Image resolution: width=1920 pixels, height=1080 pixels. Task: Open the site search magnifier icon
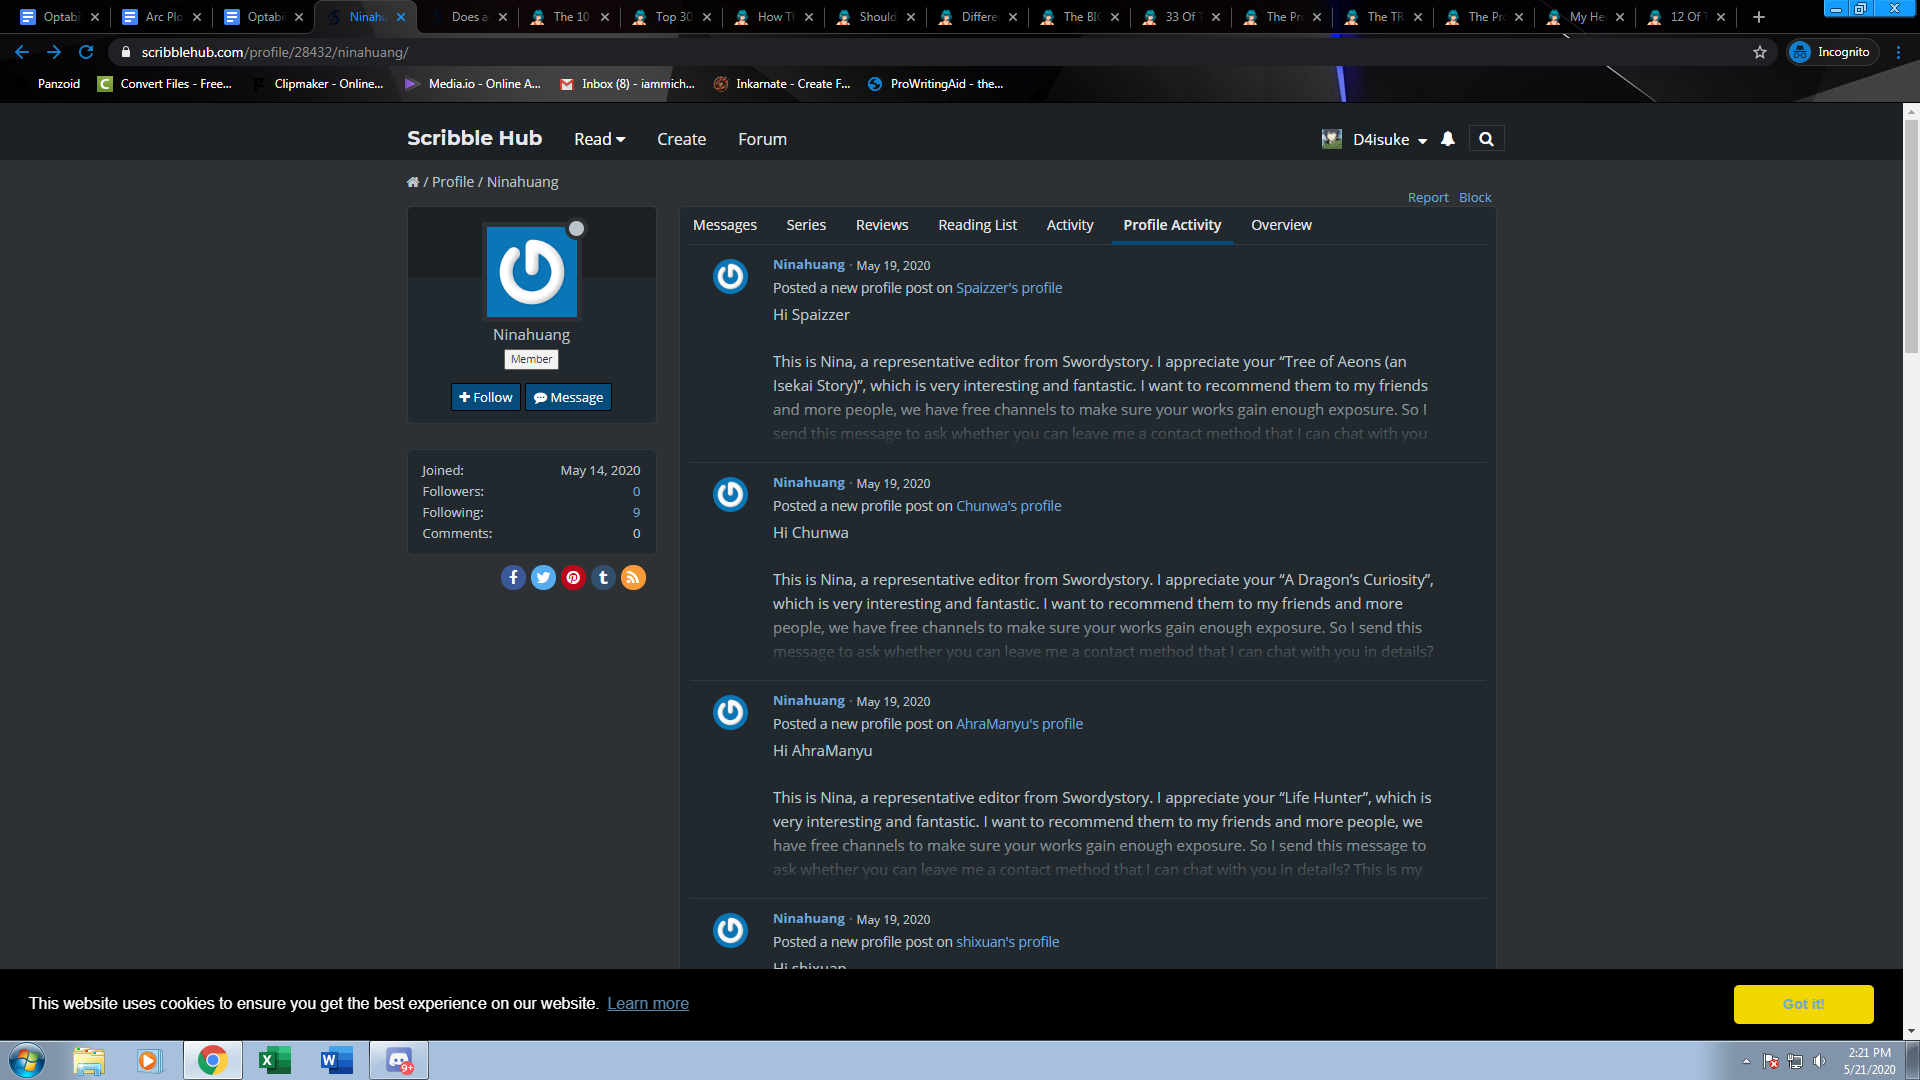(1486, 139)
